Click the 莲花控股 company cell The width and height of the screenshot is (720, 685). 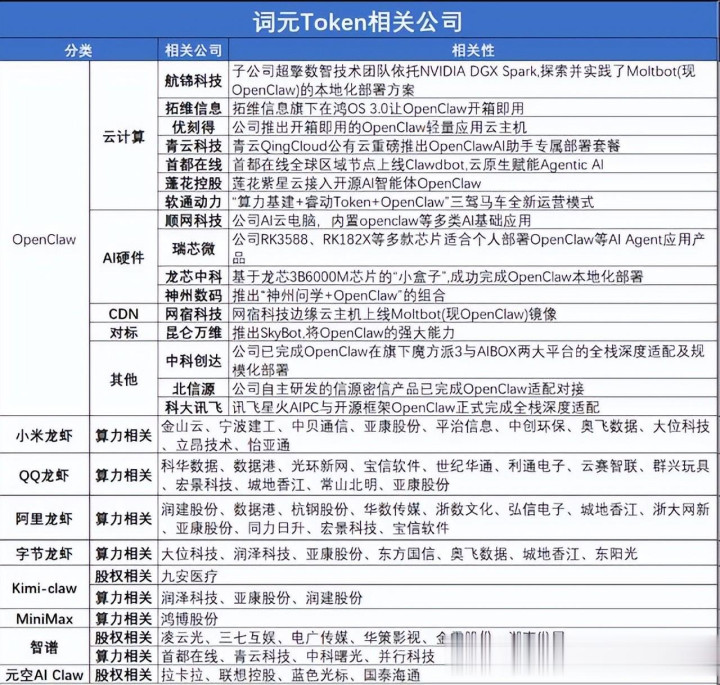(193, 183)
